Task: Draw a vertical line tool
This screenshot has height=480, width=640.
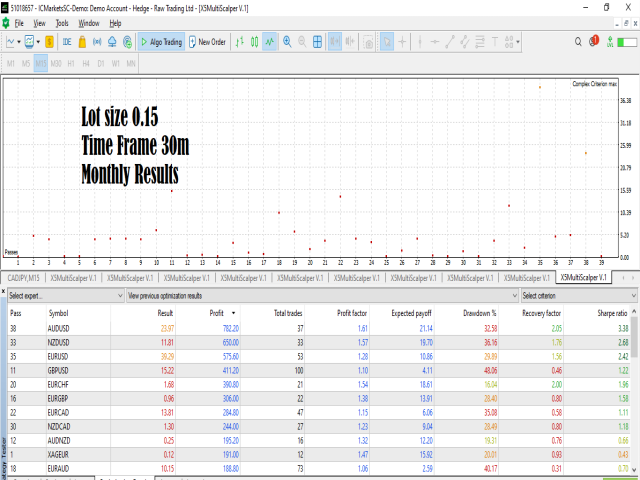Action: 420,42
